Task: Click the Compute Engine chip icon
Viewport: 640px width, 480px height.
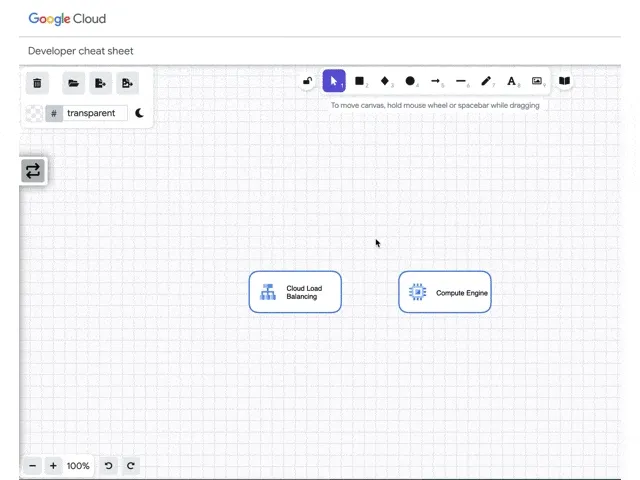Action: coord(418,292)
